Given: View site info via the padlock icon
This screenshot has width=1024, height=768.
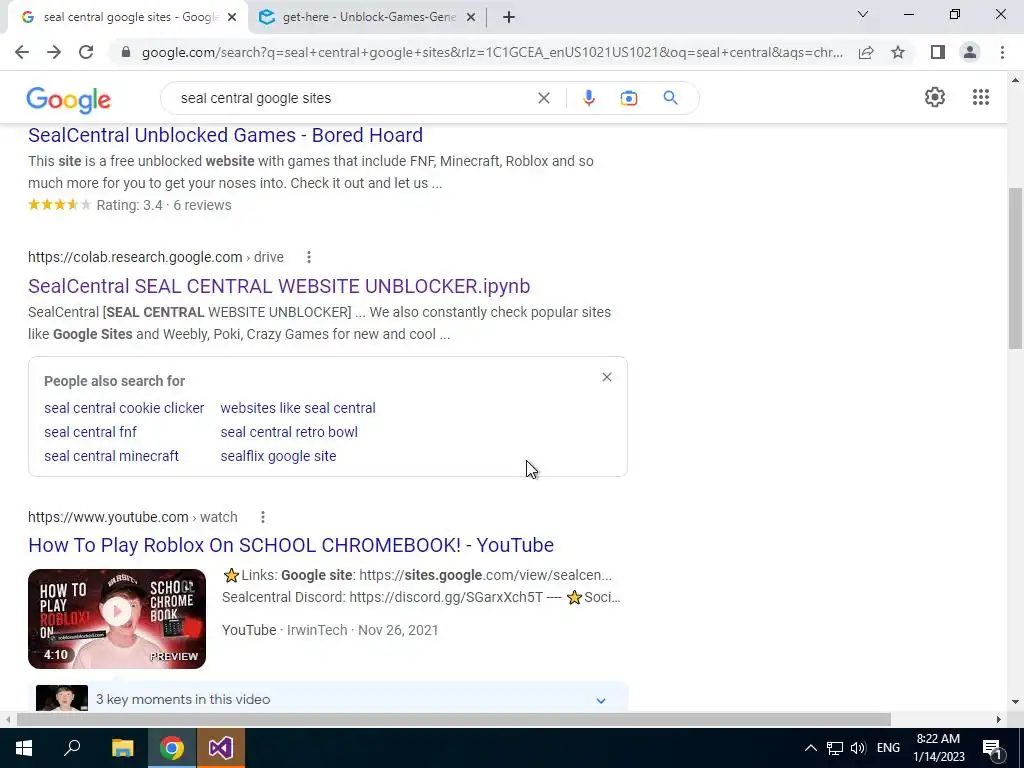Looking at the screenshot, I should click(x=126, y=52).
